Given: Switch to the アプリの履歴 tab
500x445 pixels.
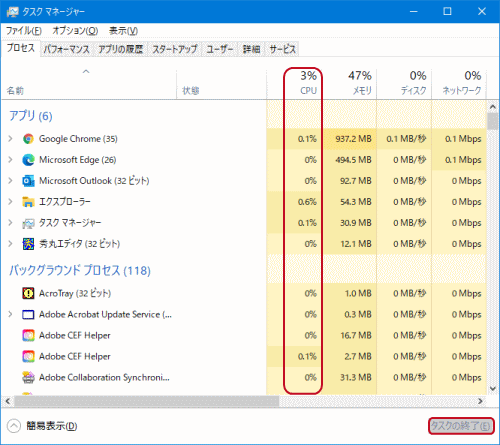Looking at the screenshot, I should (x=121, y=49).
